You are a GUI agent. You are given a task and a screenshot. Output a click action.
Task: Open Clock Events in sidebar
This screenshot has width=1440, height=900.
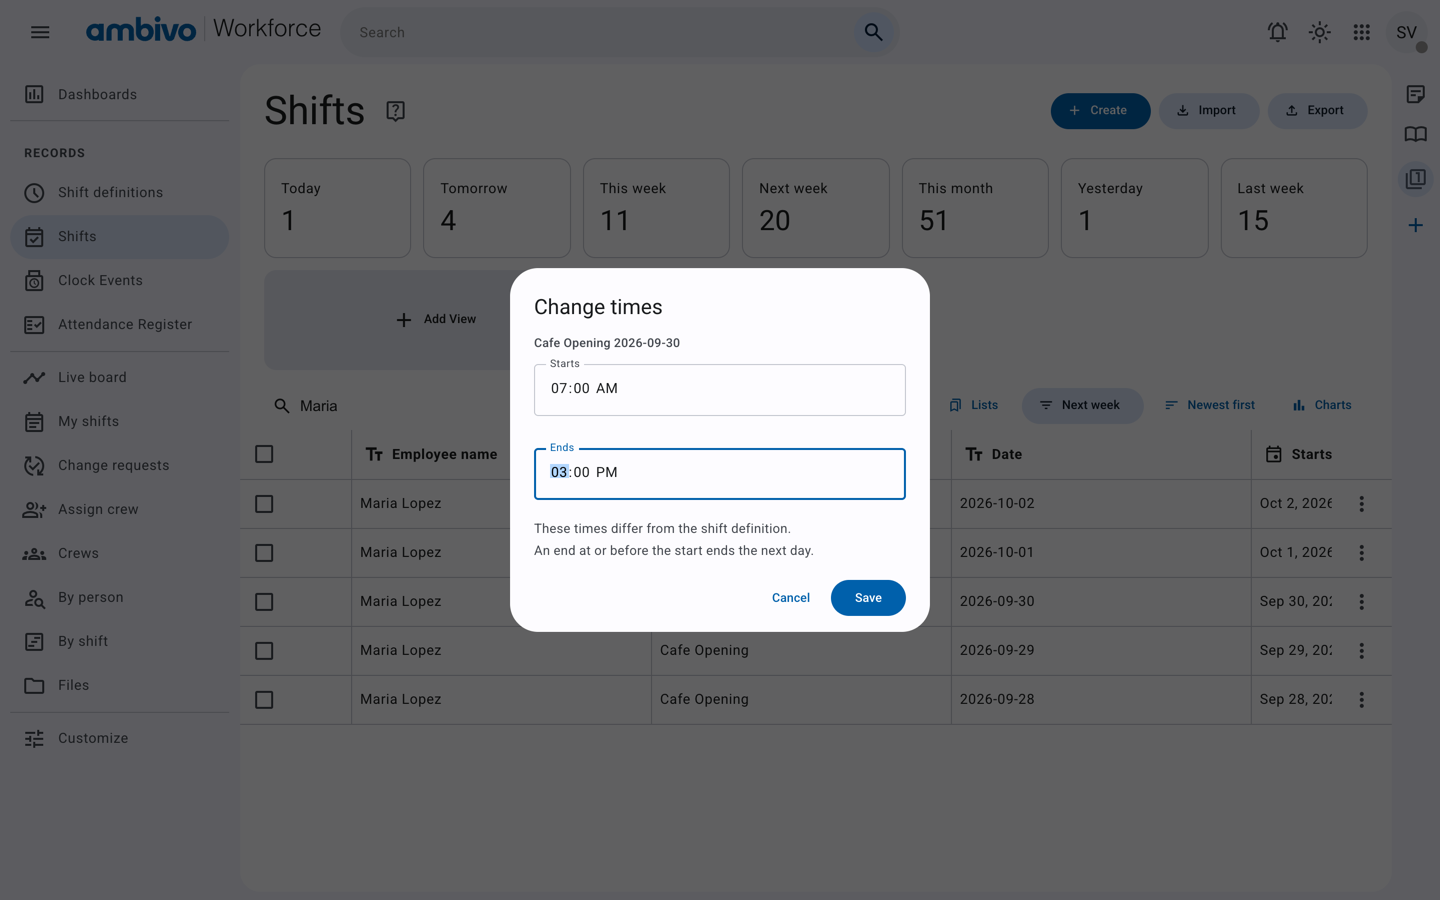pyautogui.click(x=120, y=281)
